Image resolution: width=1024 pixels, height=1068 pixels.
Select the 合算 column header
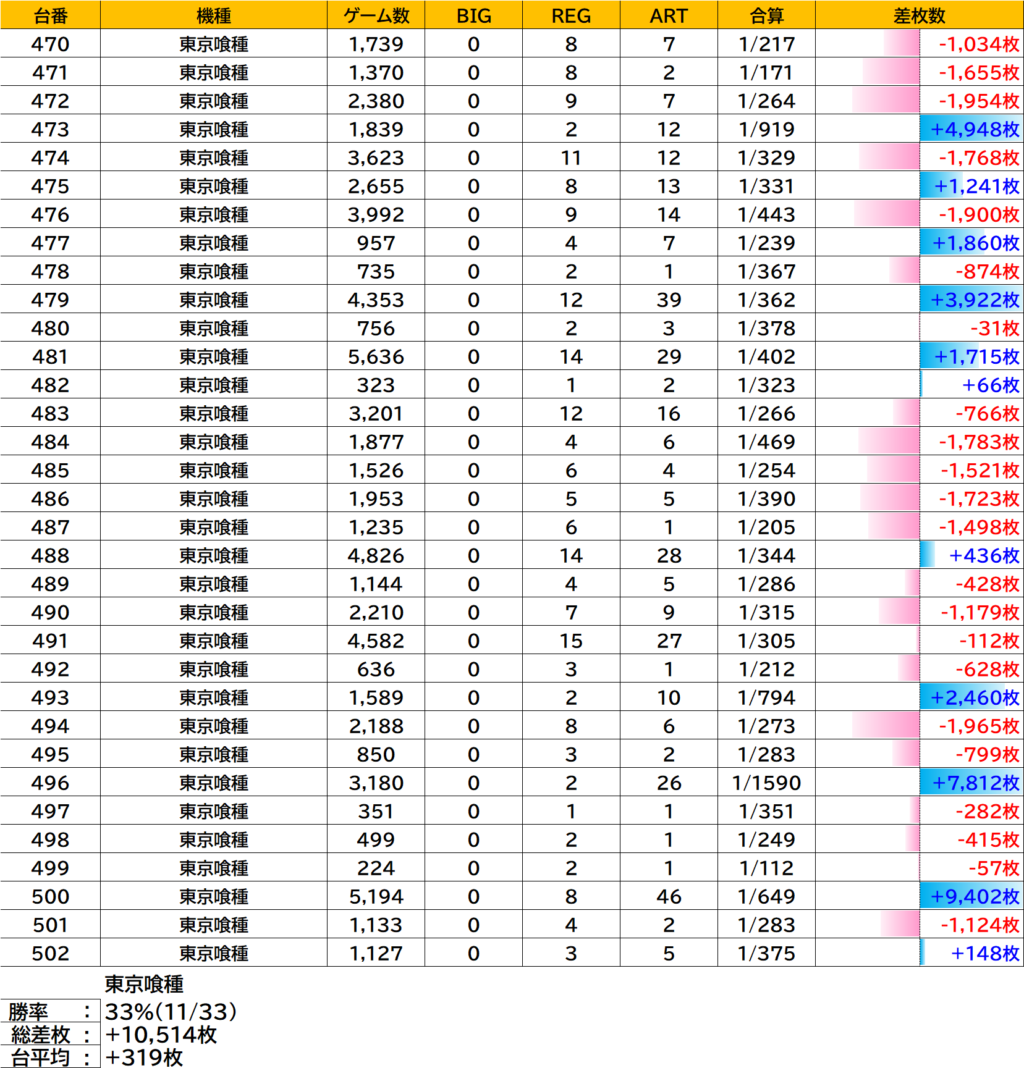[x=766, y=15]
